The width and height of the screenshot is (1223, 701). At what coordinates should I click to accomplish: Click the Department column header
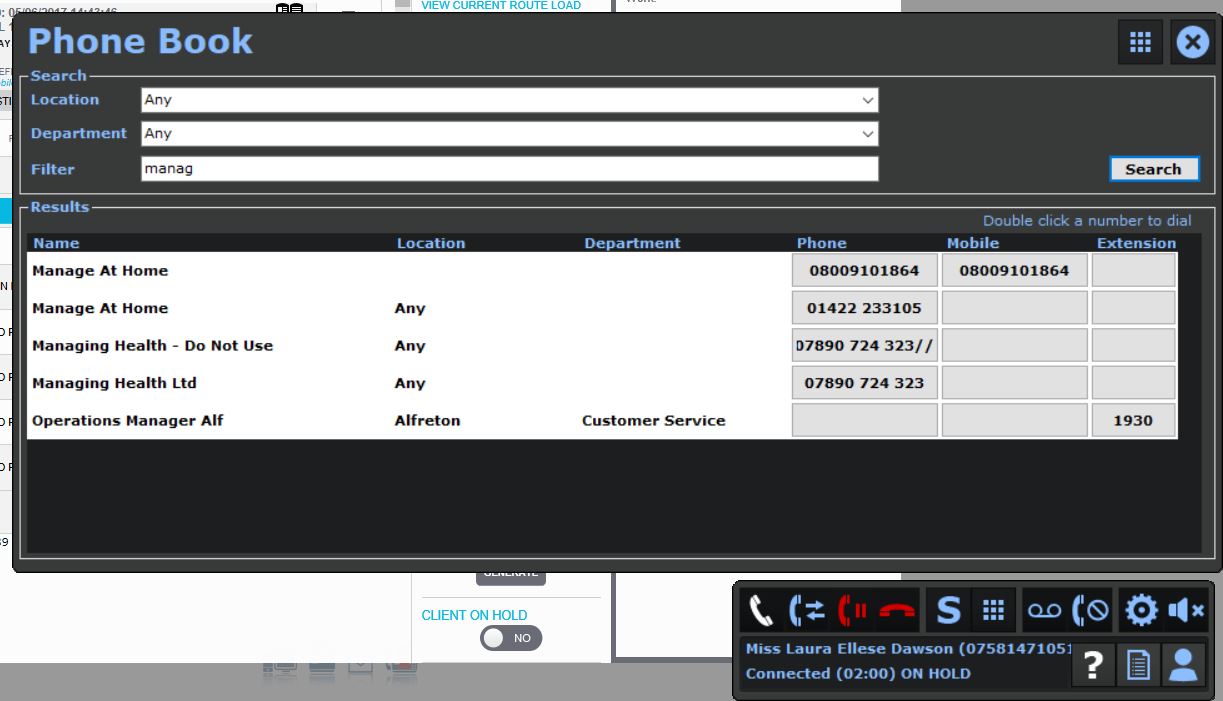click(632, 243)
